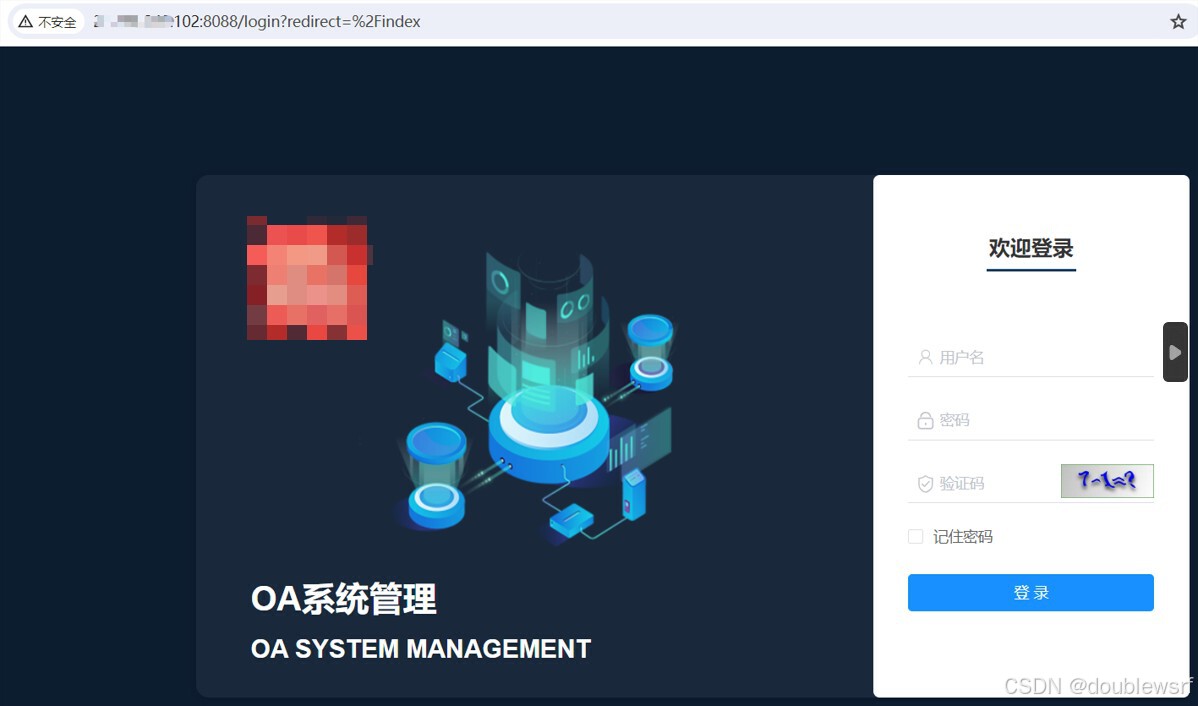Click the central server illustration graphic
The width and height of the screenshot is (1198, 706).
[550, 420]
